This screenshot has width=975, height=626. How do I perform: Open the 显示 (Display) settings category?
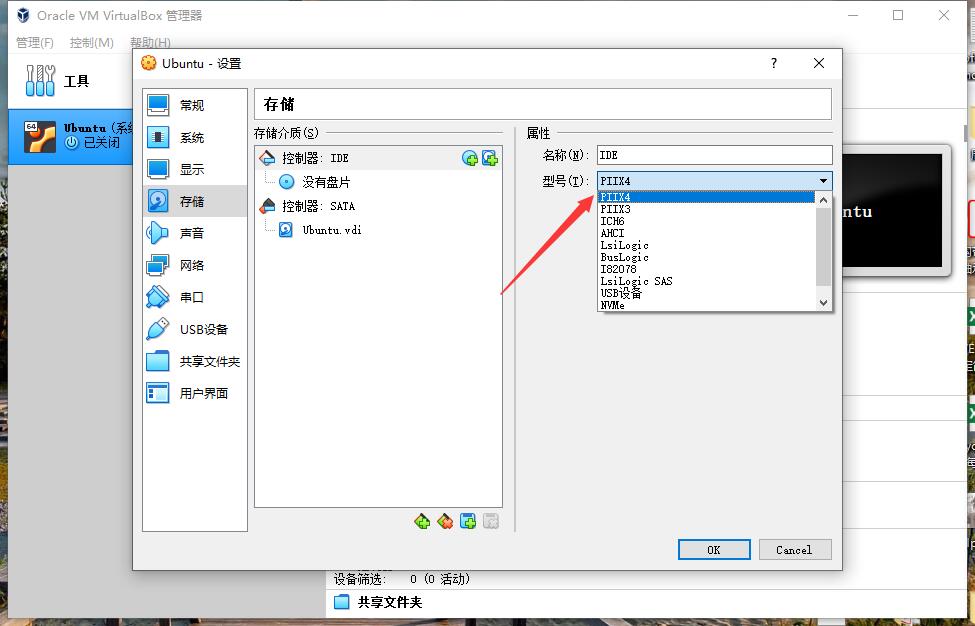[x=195, y=169]
